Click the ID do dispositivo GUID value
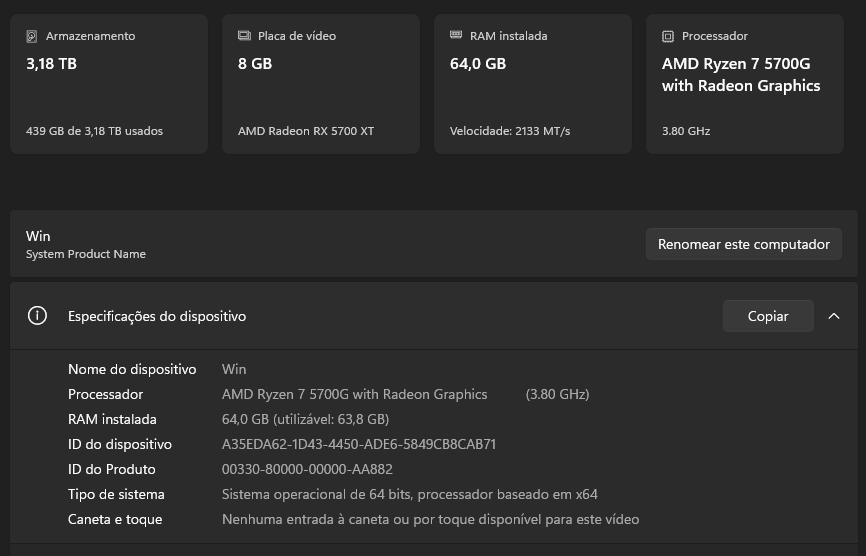The image size is (866, 556). click(x=359, y=444)
